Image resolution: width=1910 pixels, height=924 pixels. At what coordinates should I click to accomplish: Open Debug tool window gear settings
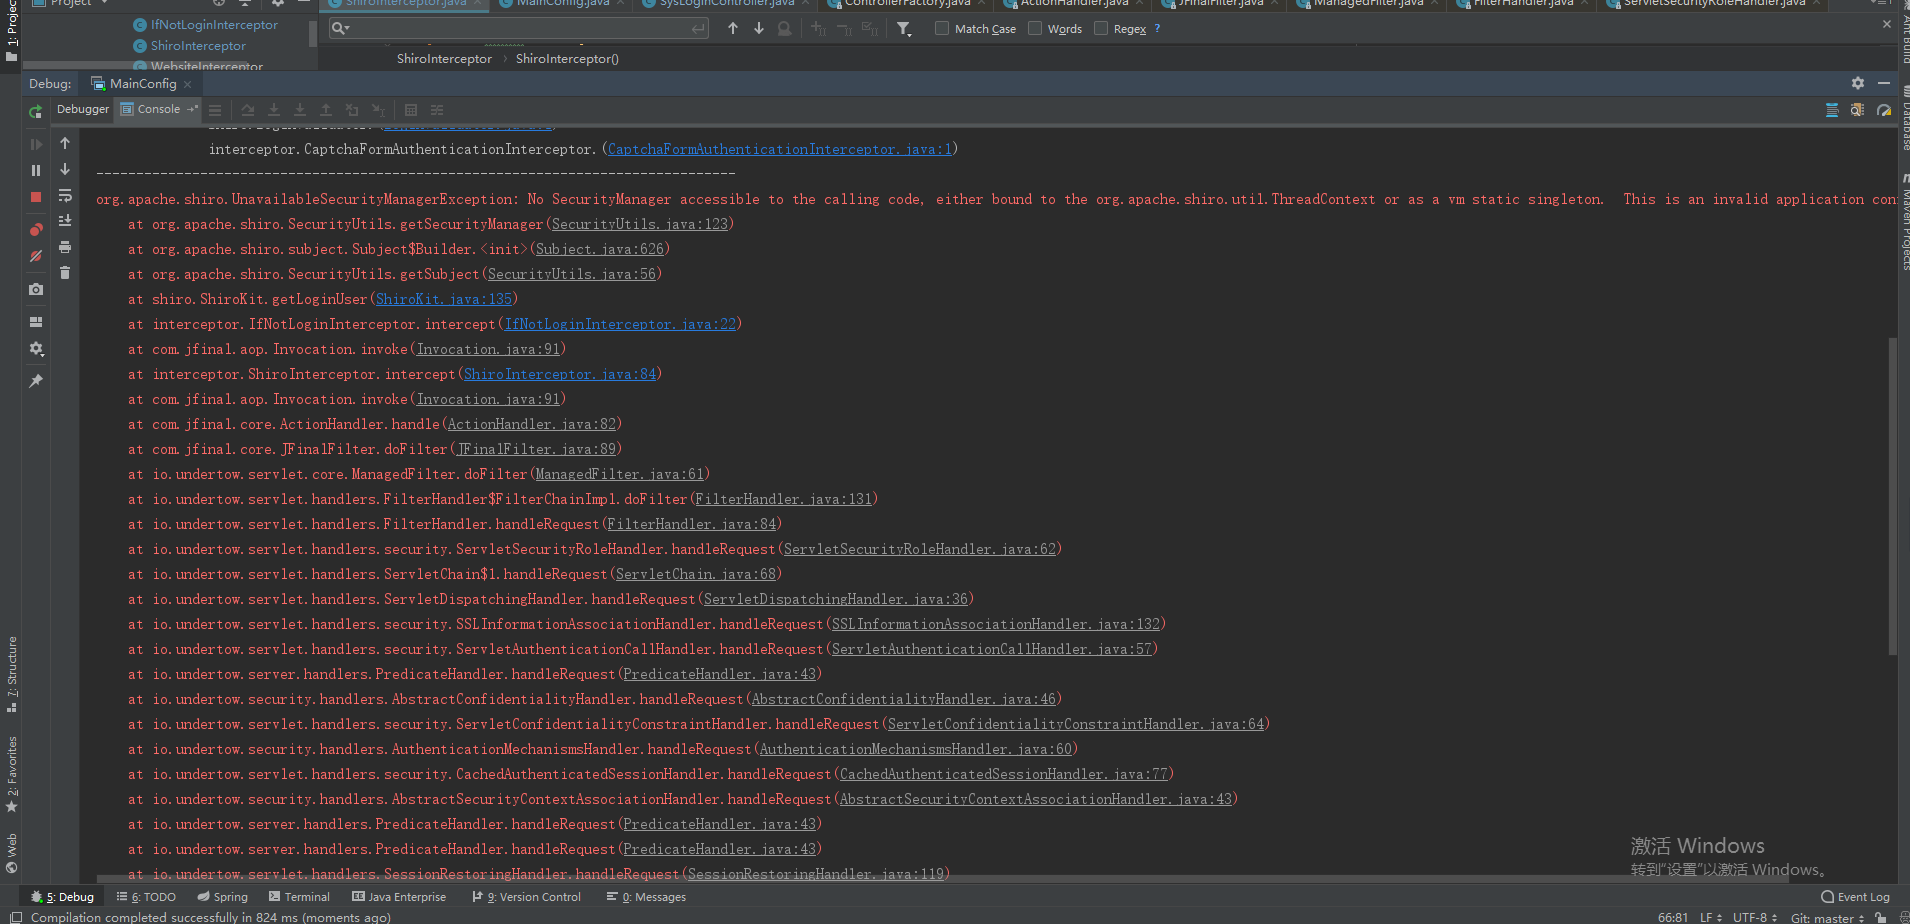[1858, 83]
